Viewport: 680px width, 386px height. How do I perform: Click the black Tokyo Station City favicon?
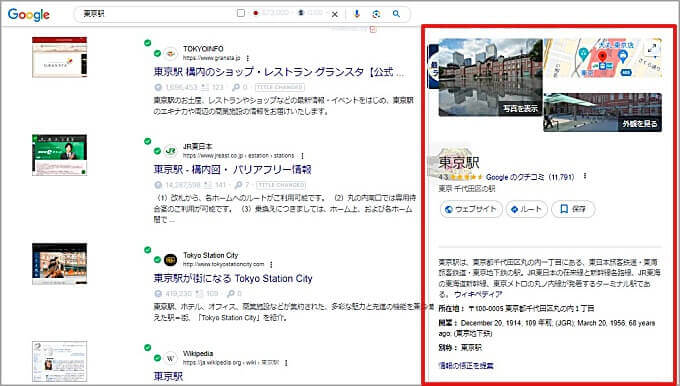point(171,260)
